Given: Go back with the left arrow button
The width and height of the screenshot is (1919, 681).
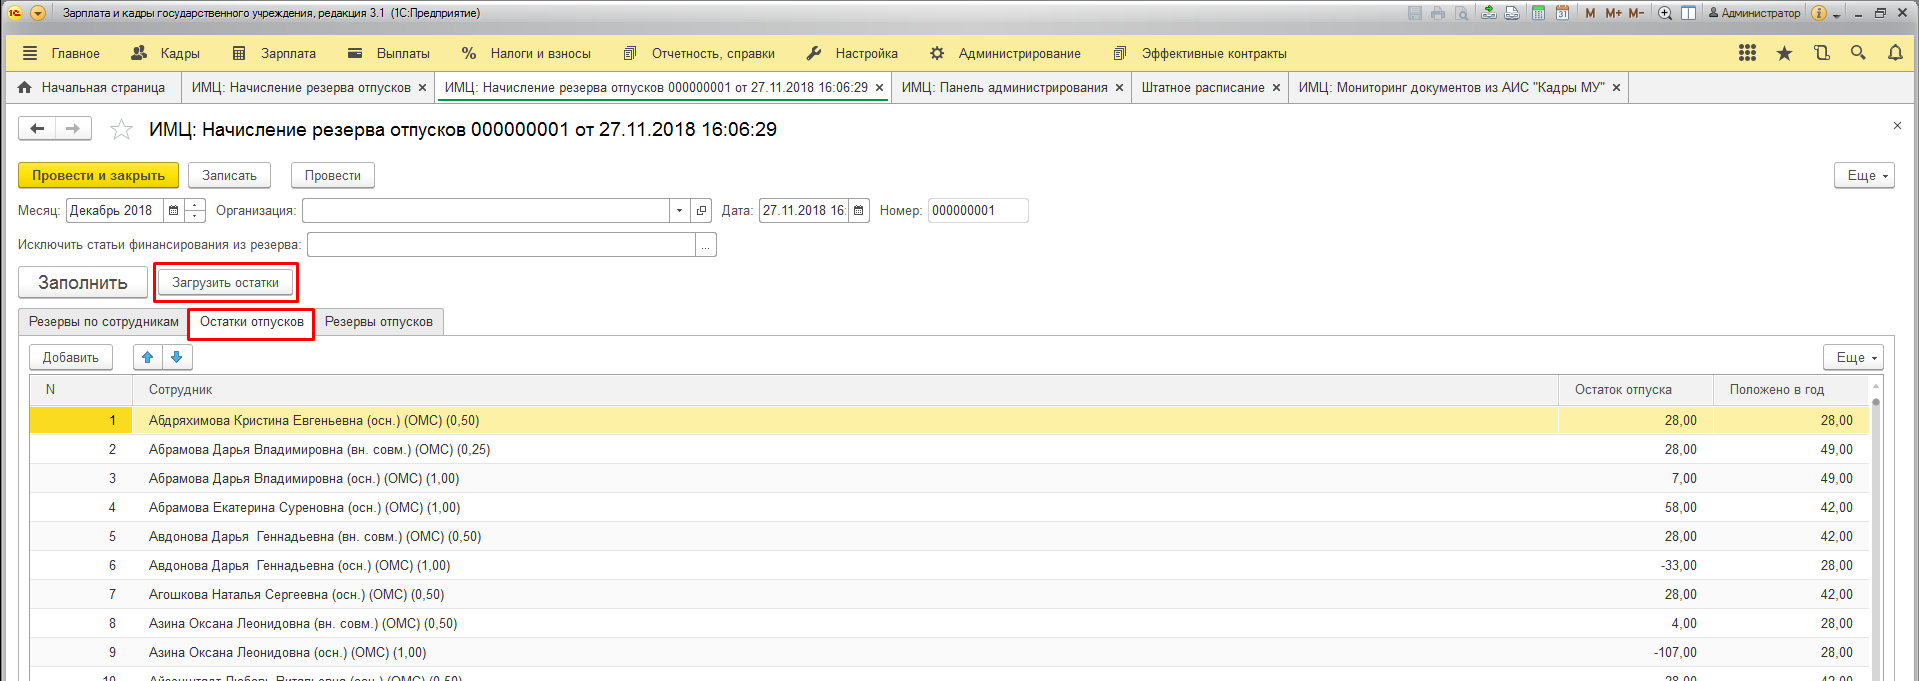Looking at the screenshot, I should [x=37, y=129].
